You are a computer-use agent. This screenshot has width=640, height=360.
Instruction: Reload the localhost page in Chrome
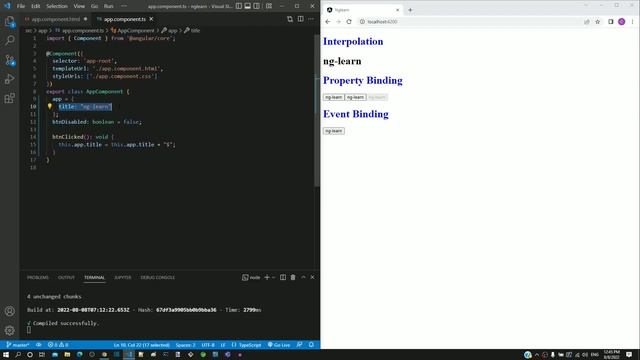(x=349, y=22)
